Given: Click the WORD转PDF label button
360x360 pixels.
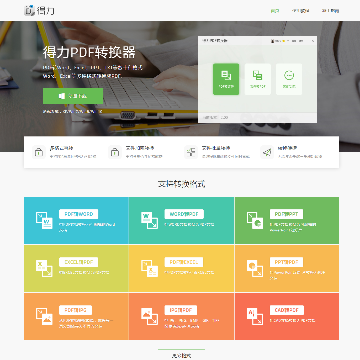Looking at the screenshot, I should [184, 214].
